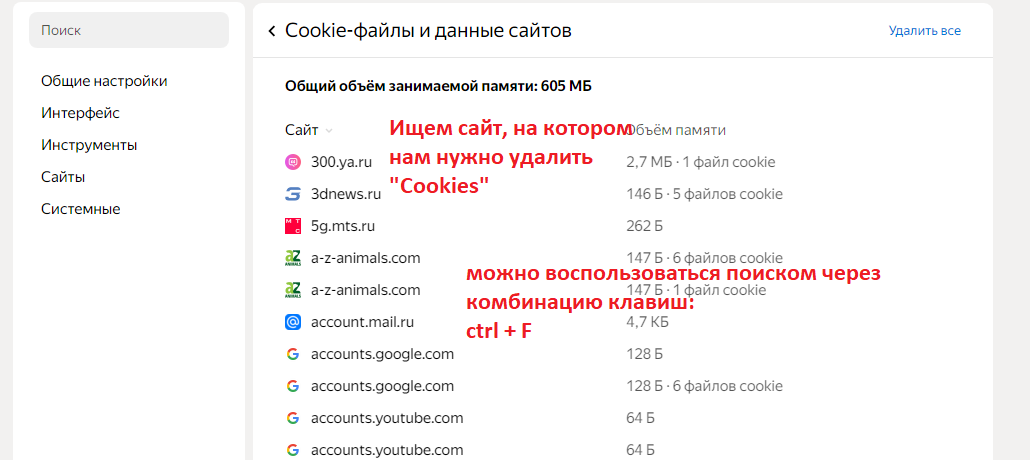Click the 262 Б memory value
The image size is (1030, 460).
click(645, 226)
